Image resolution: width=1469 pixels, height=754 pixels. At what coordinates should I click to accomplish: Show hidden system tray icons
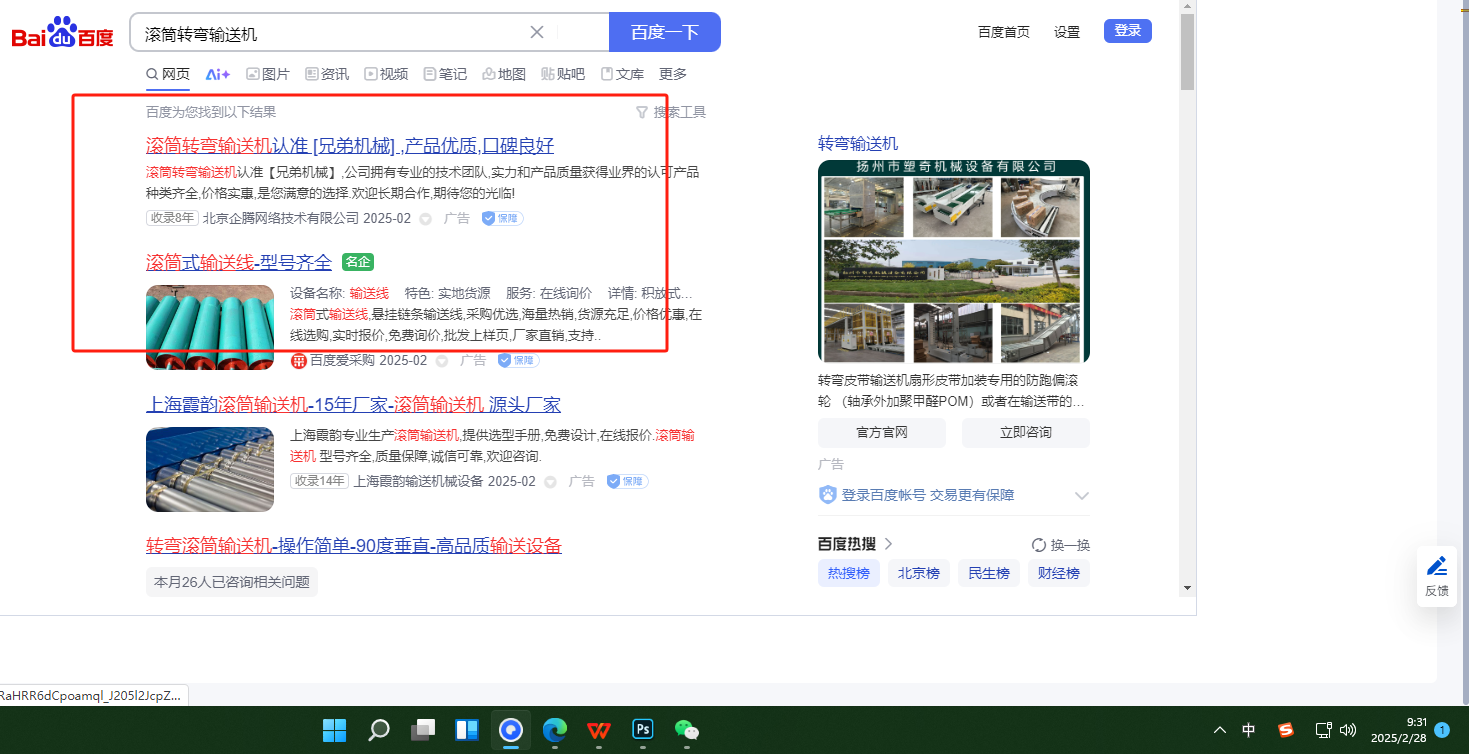pos(1220,730)
